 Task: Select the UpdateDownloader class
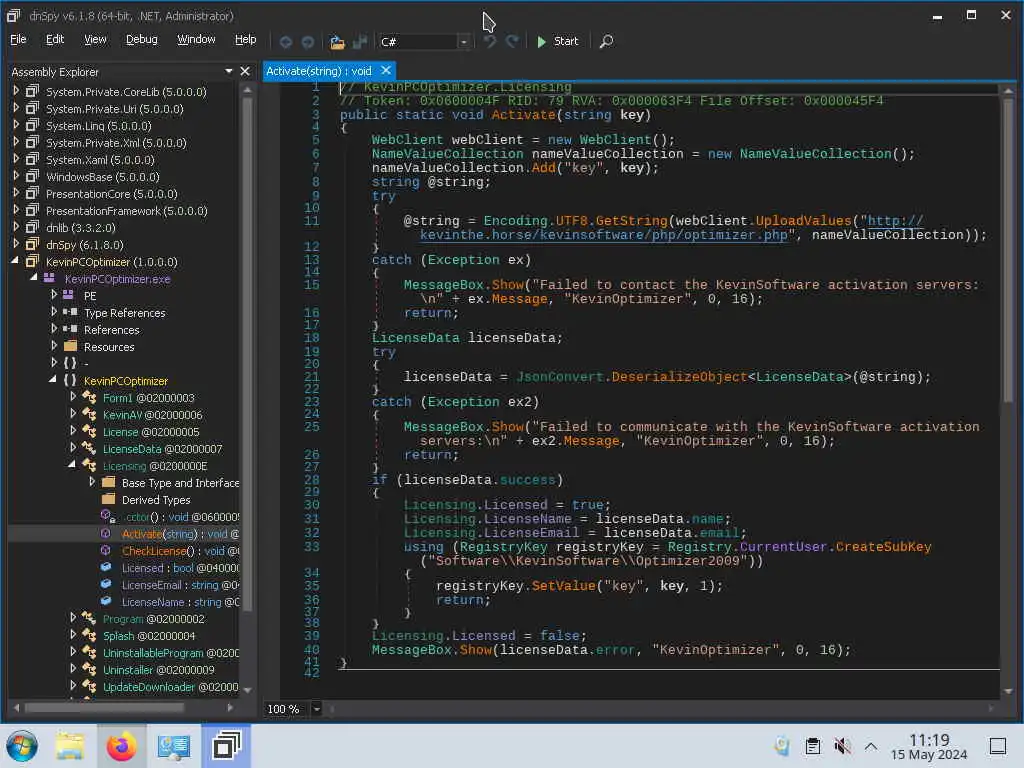point(170,686)
